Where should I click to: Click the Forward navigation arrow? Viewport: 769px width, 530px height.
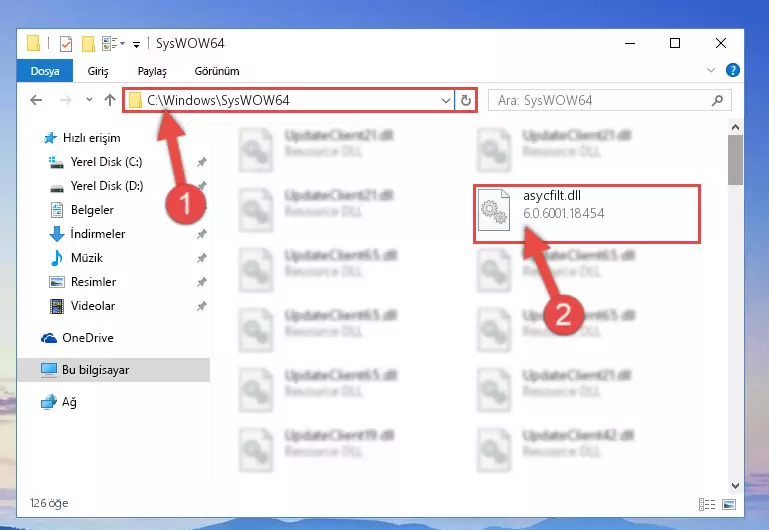(x=65, y=101)
